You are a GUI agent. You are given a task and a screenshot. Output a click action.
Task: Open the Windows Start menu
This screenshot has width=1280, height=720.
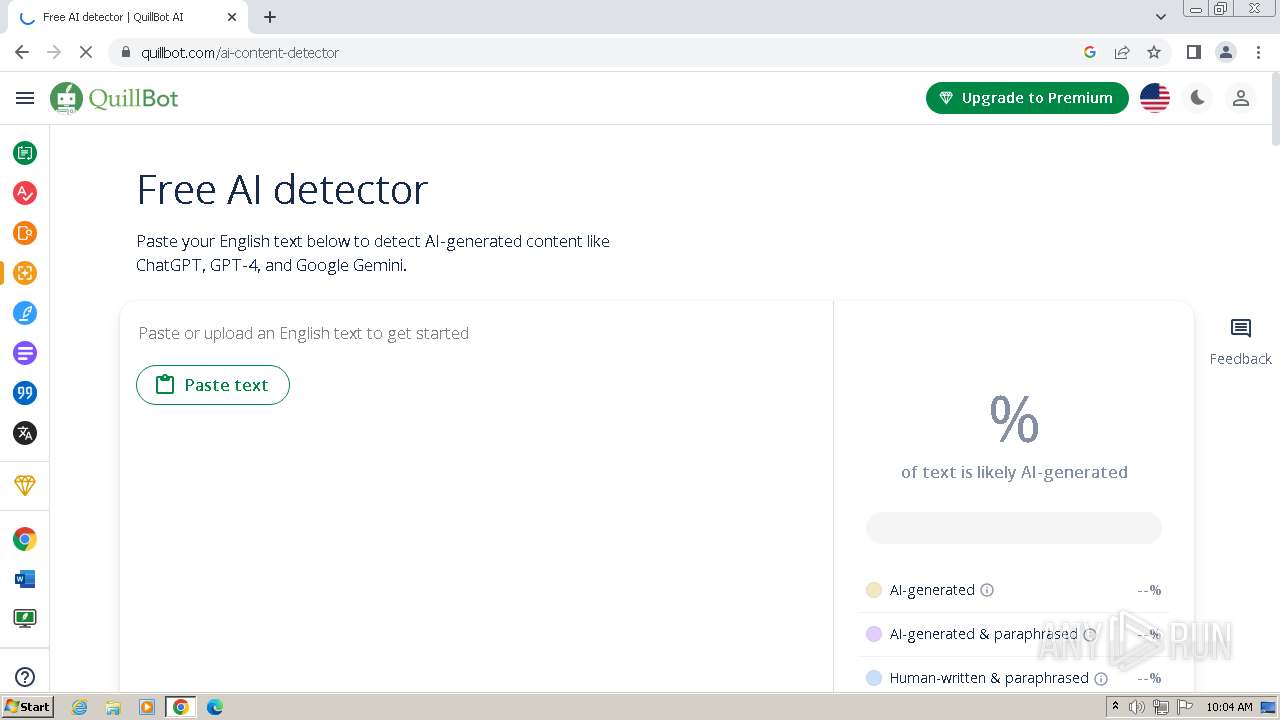(28, 707)
